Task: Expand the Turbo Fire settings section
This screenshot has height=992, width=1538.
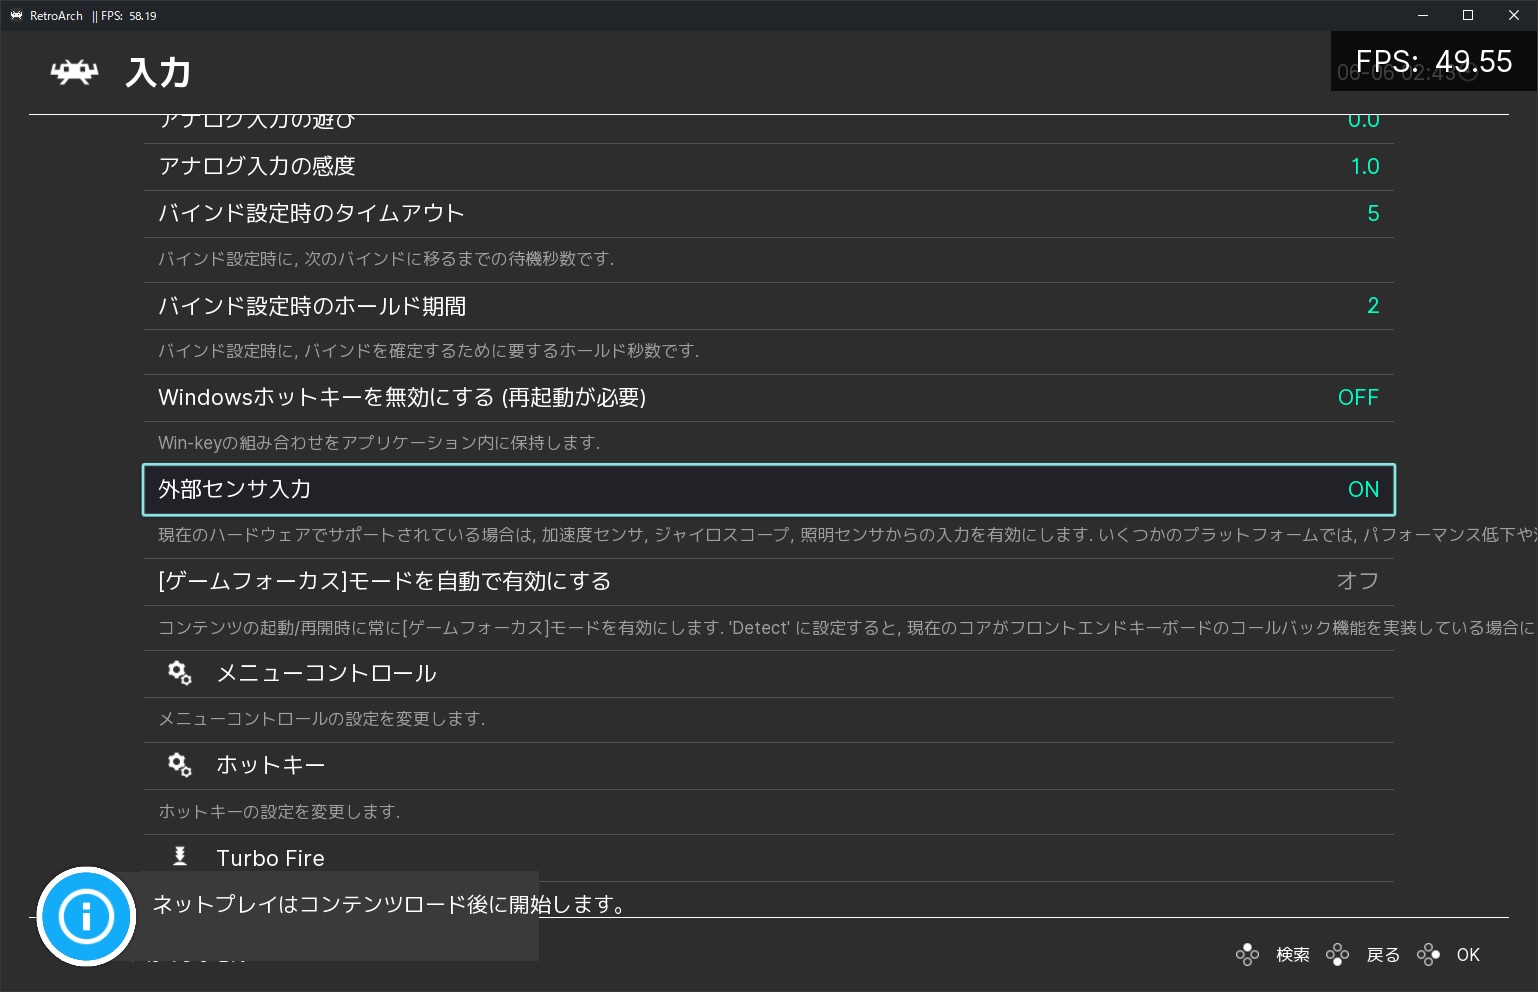Action: pyautogui.click(x=270, y=857)
